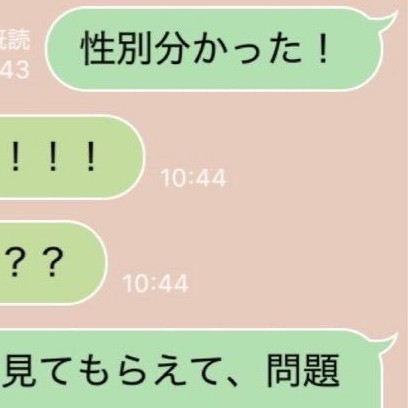Click the middle "！" in the "！！！" bubble

(52, 156)
